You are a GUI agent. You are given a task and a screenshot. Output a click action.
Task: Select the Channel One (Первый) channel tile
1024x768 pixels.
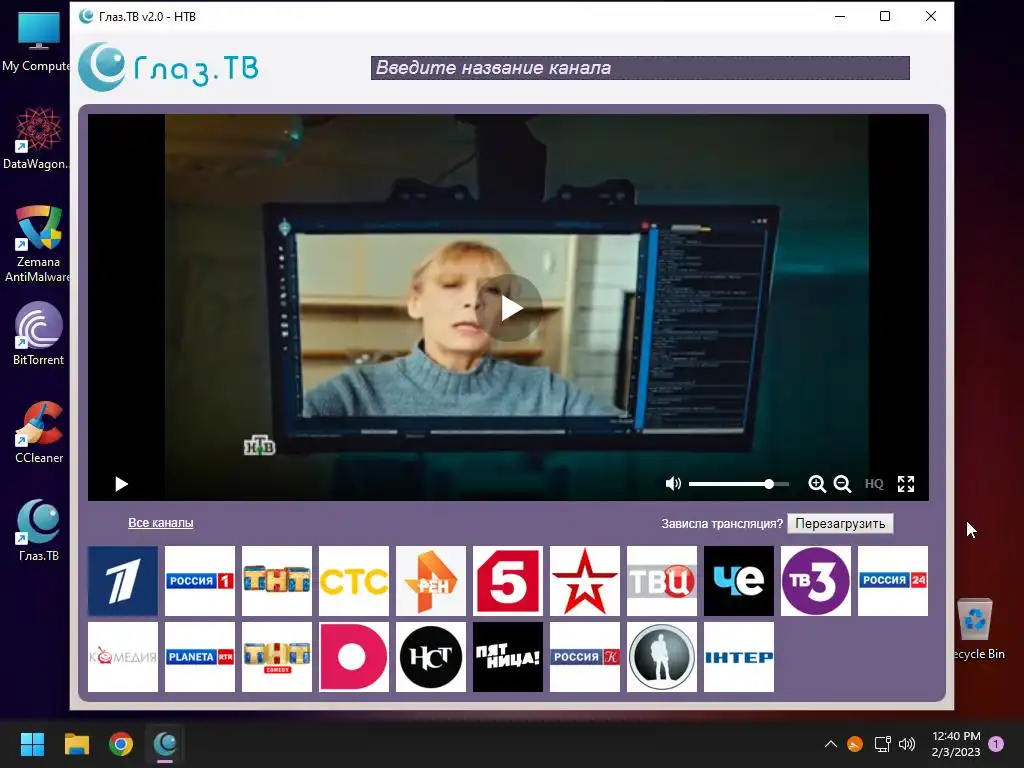point(123,581)
